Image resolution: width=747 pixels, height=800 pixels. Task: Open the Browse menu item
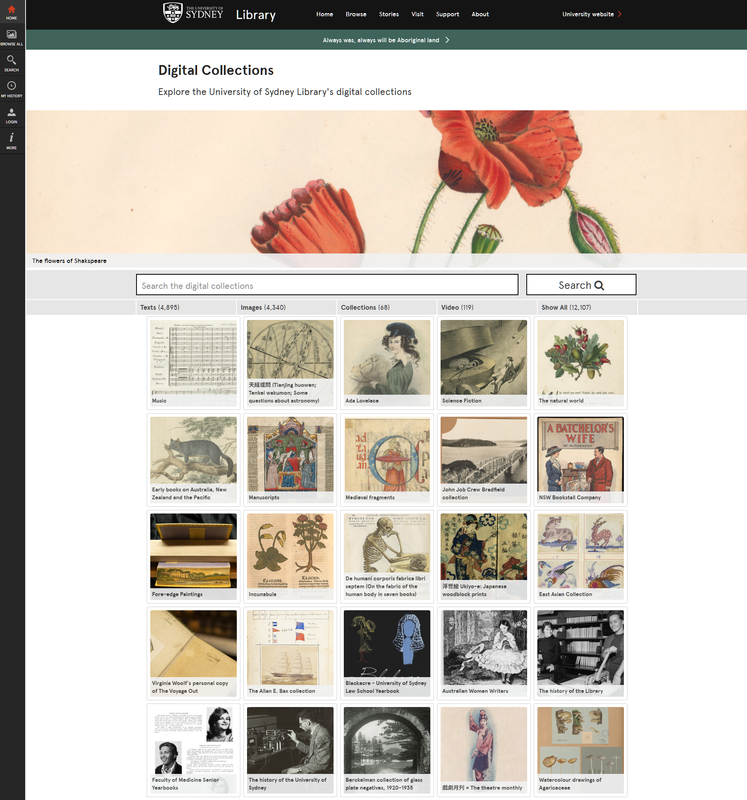(356, 14)
